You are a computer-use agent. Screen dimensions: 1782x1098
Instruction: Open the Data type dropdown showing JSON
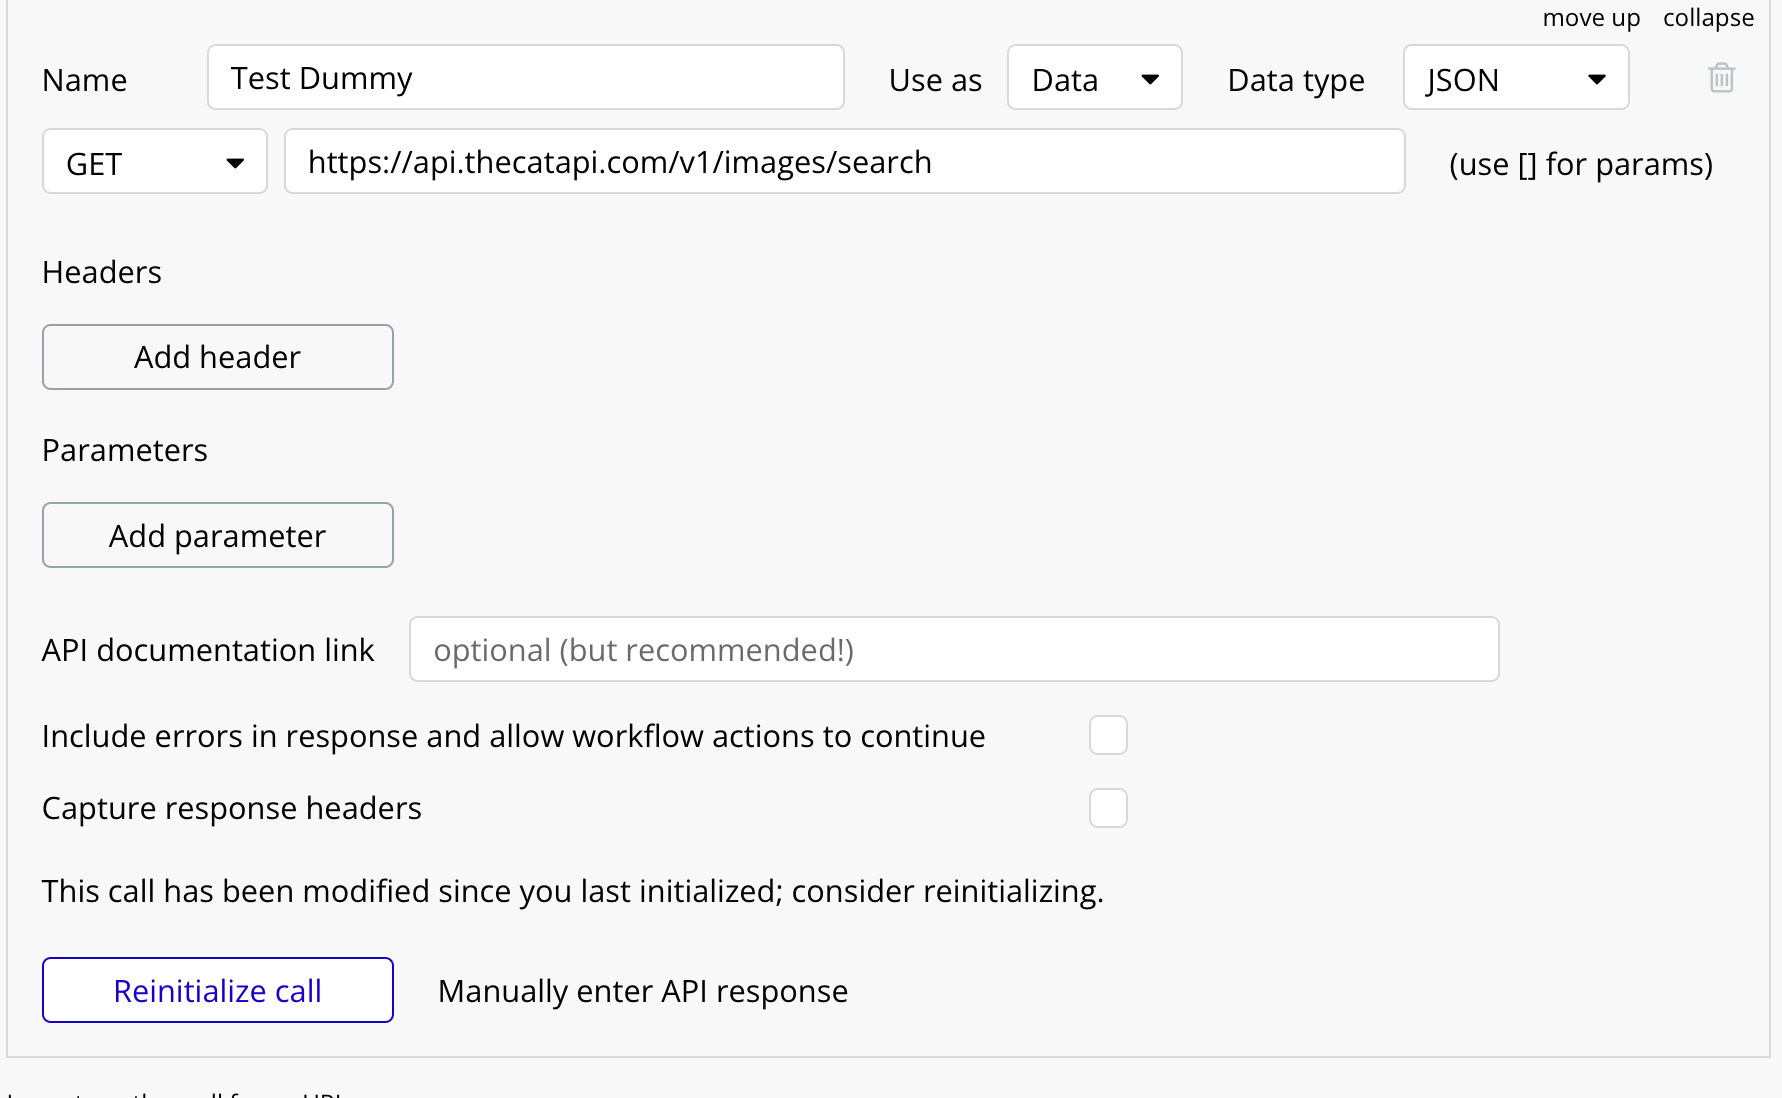pyautogui.click(x=1515, y=77)
